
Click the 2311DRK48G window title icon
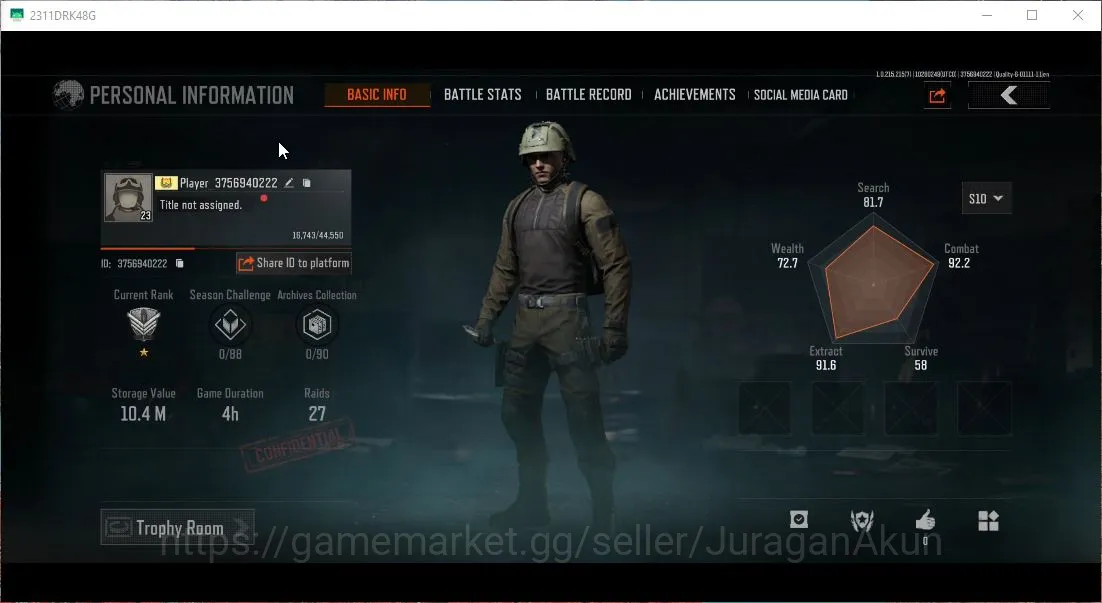pyautogui.click(x=17, y=15)
